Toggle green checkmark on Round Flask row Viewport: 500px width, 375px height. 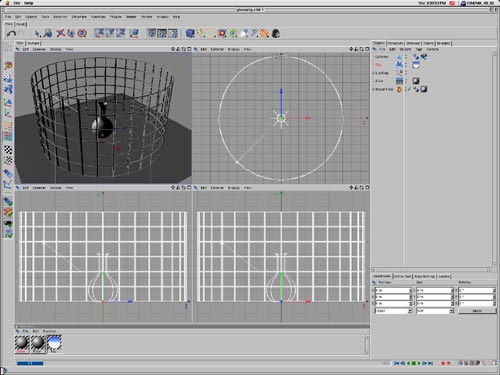point(410,89)
